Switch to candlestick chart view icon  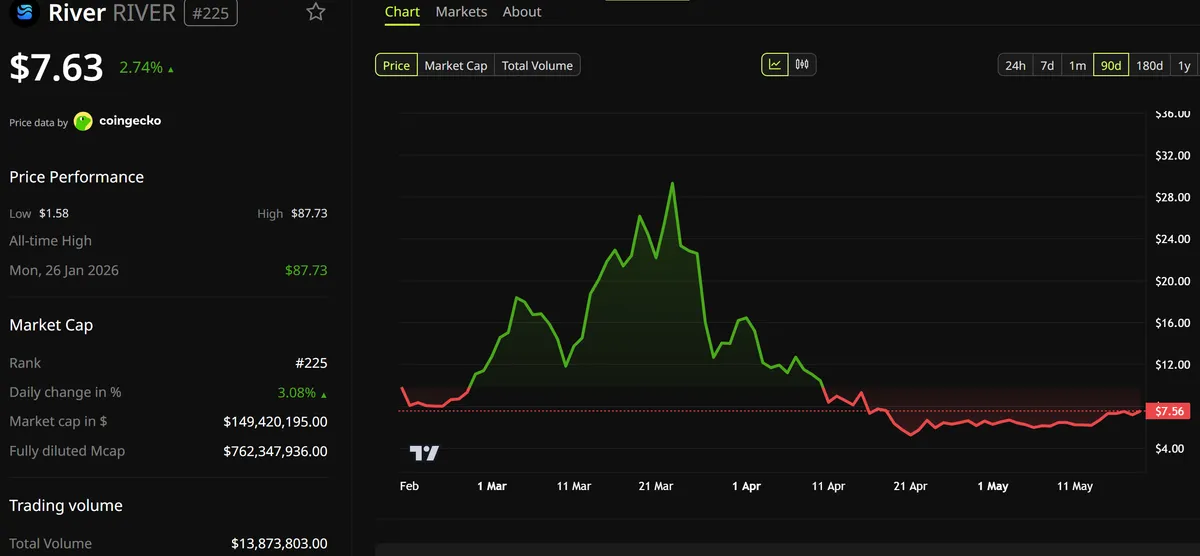[802, 65]
